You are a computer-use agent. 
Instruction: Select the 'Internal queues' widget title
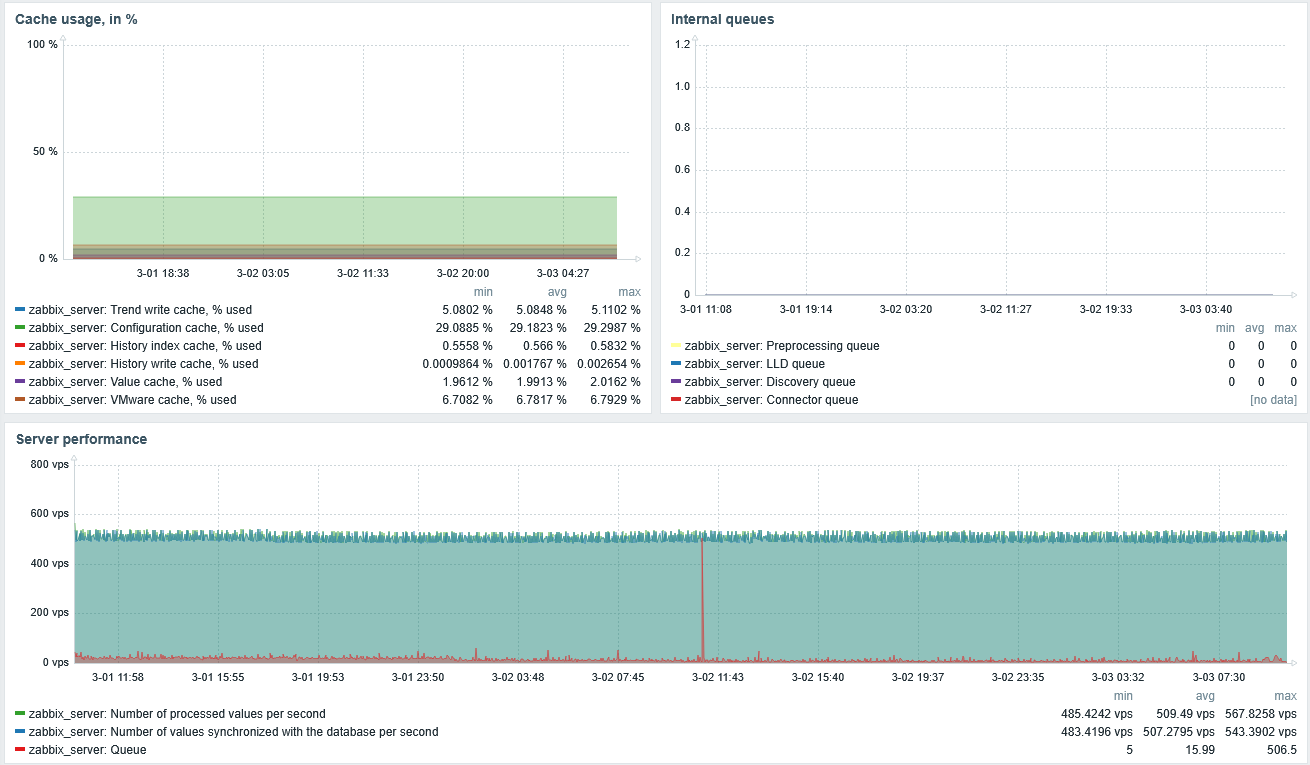point(722,19)
